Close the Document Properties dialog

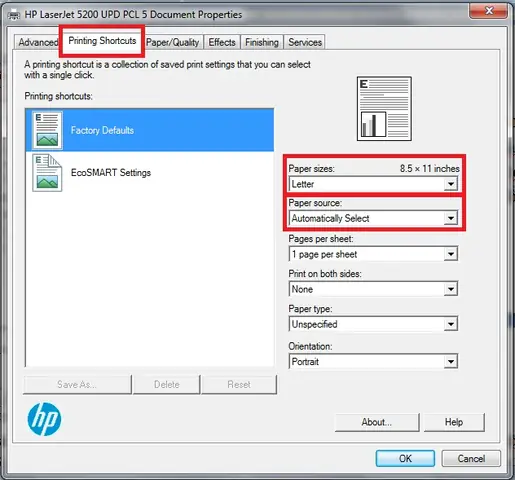pyautogui.click(x=488, y=11)
